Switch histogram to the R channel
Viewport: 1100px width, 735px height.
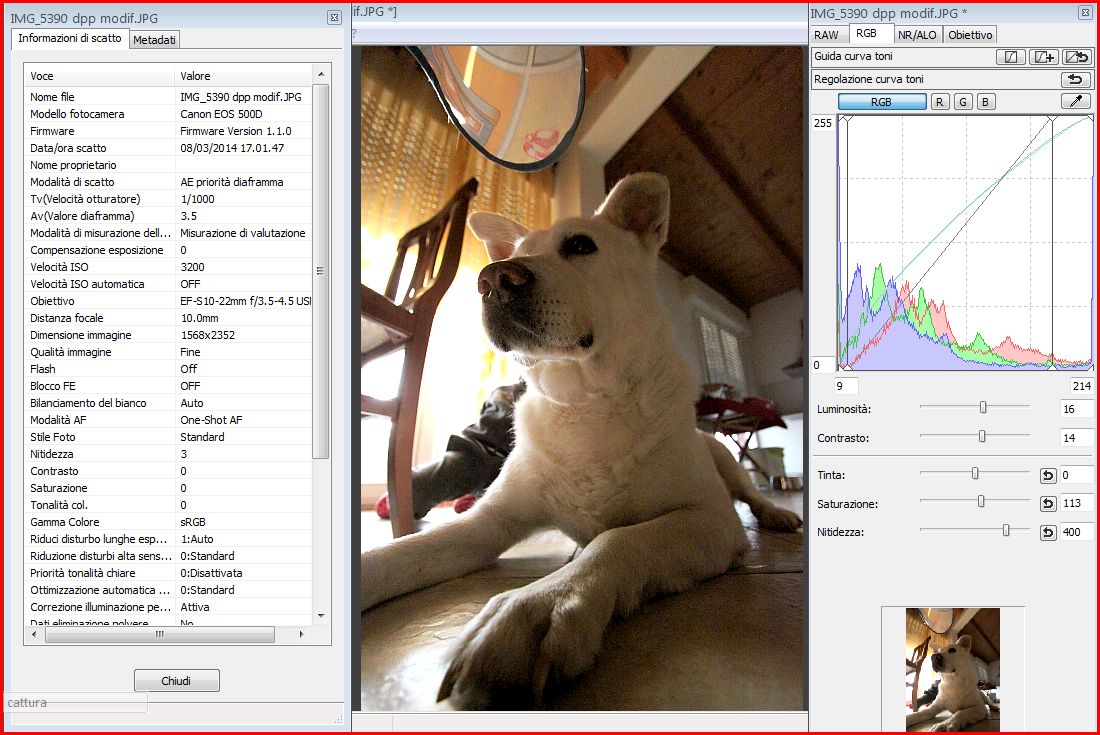point(940,102)
